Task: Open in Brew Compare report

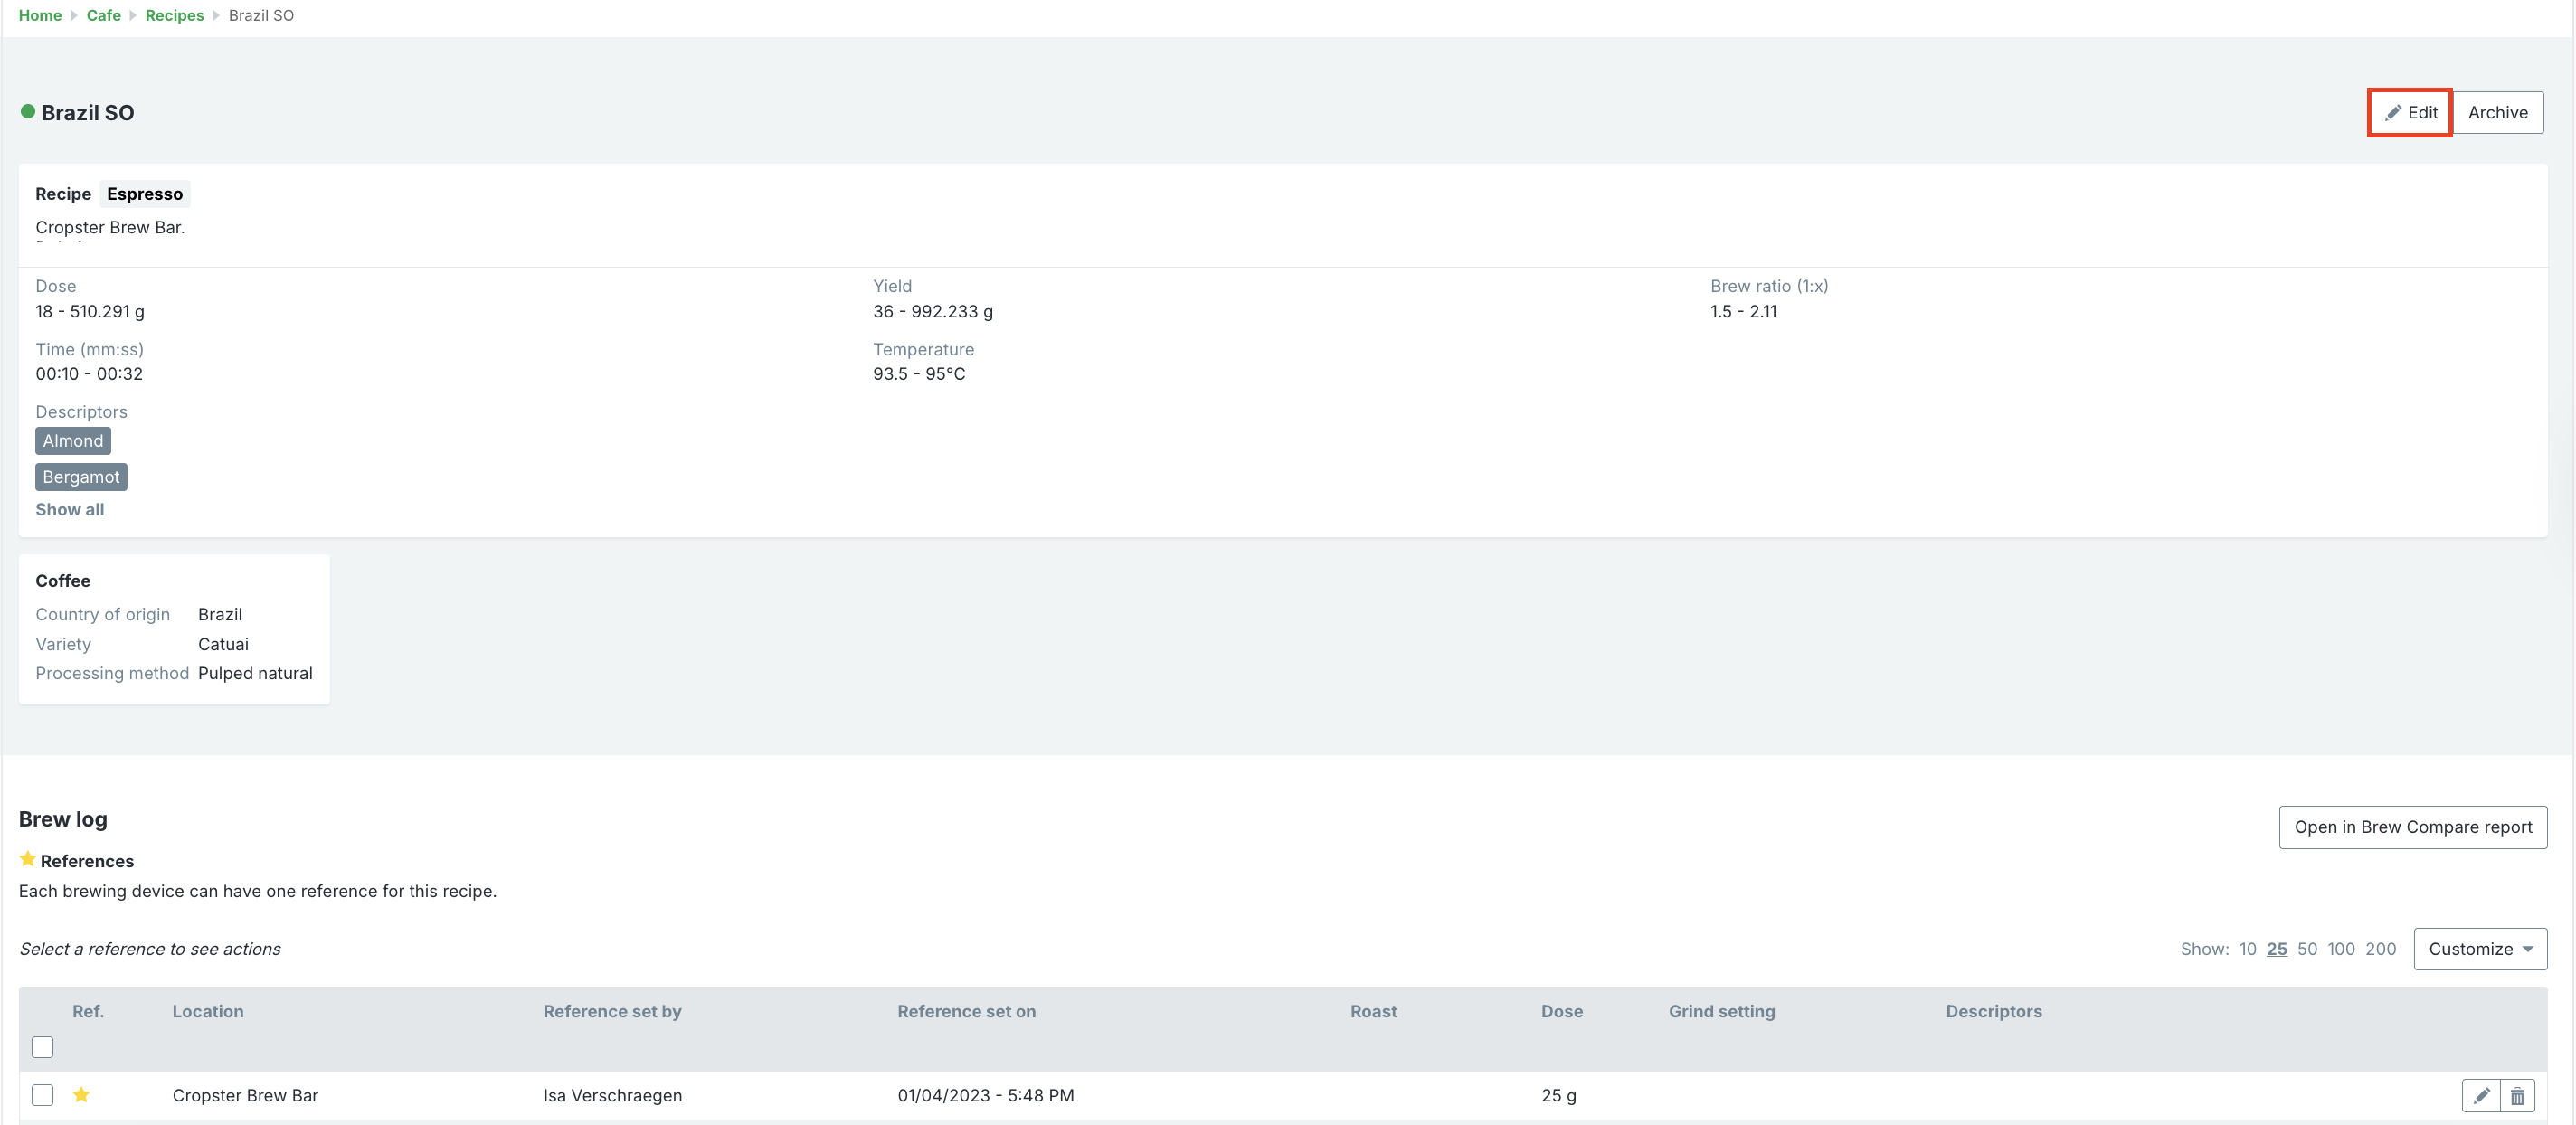Action: click(x=2412, y=827)
